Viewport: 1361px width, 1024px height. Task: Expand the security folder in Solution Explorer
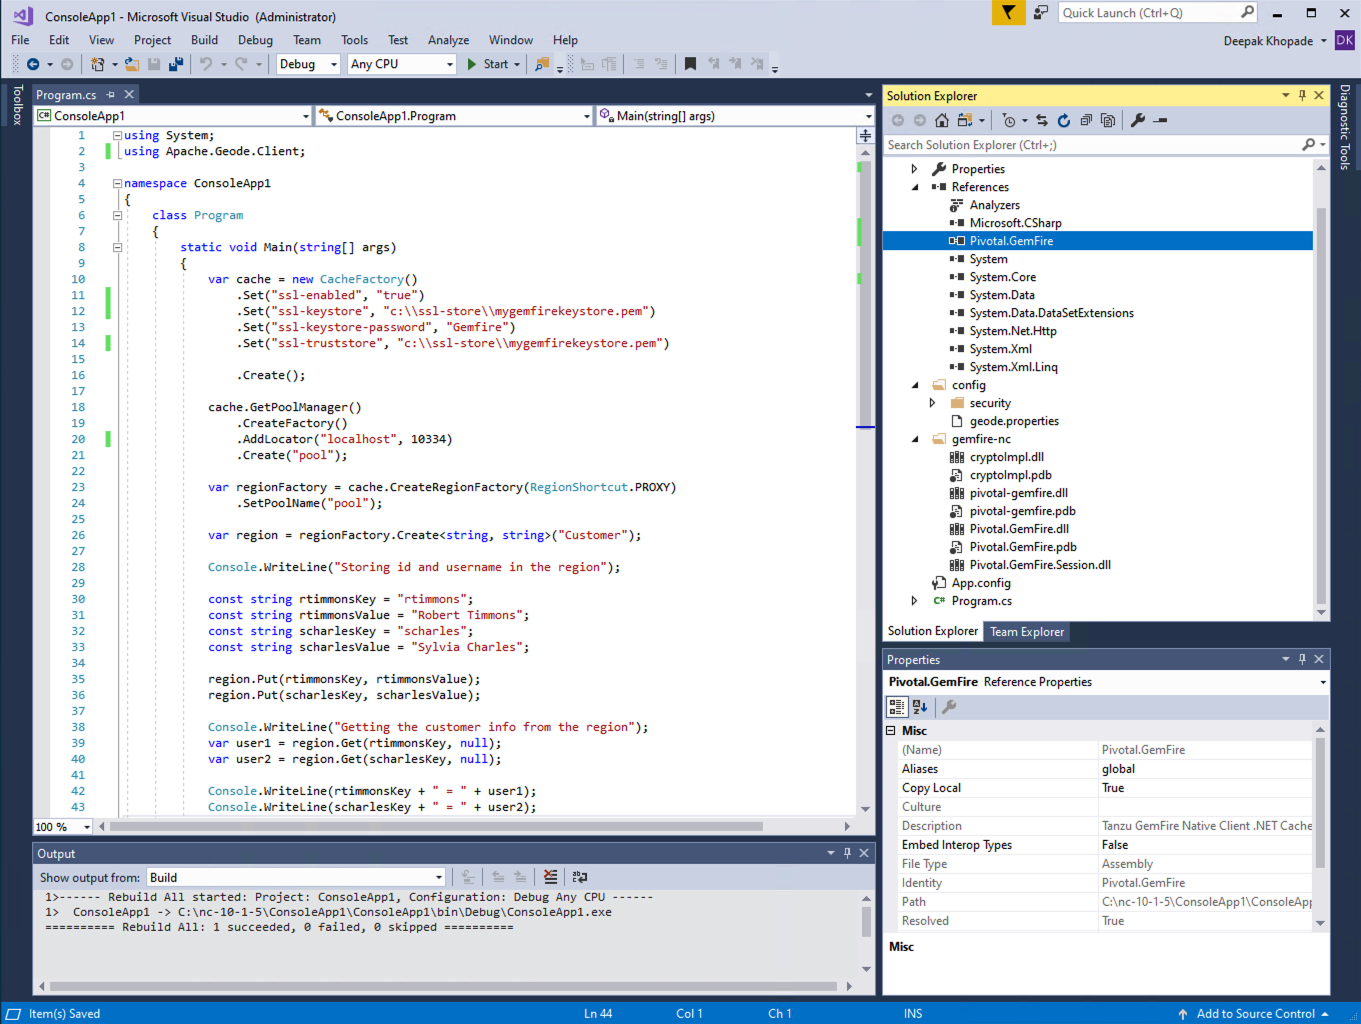pos(932,402)
